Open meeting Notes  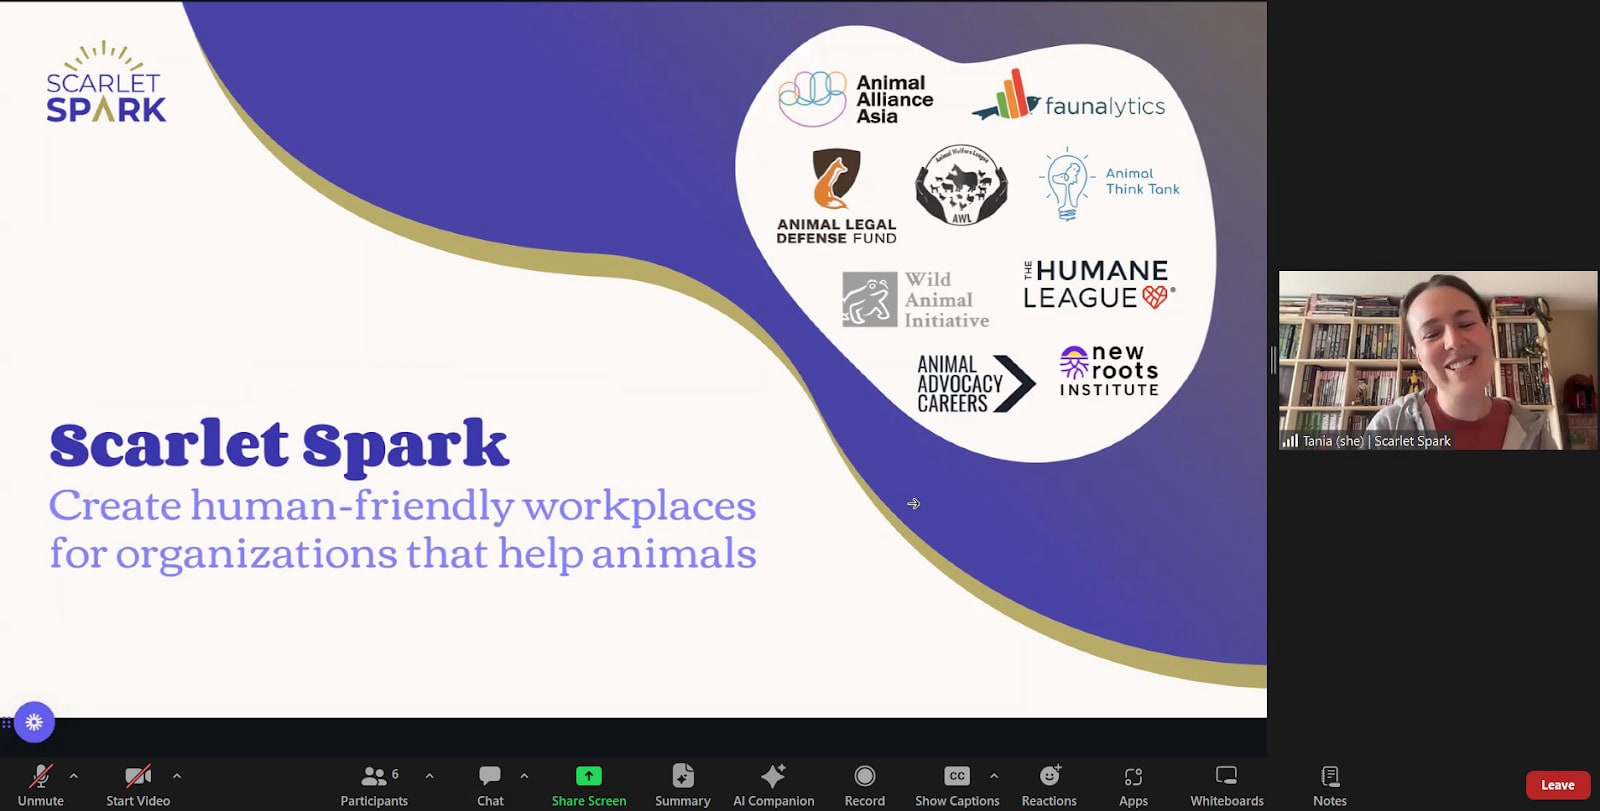tap(1330, 785)
